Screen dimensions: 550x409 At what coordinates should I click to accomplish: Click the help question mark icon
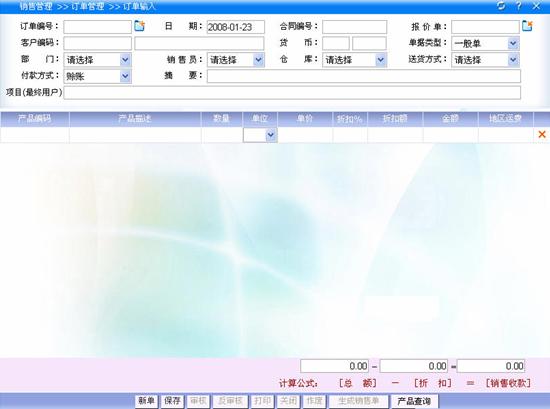click(x=518, y=6)
